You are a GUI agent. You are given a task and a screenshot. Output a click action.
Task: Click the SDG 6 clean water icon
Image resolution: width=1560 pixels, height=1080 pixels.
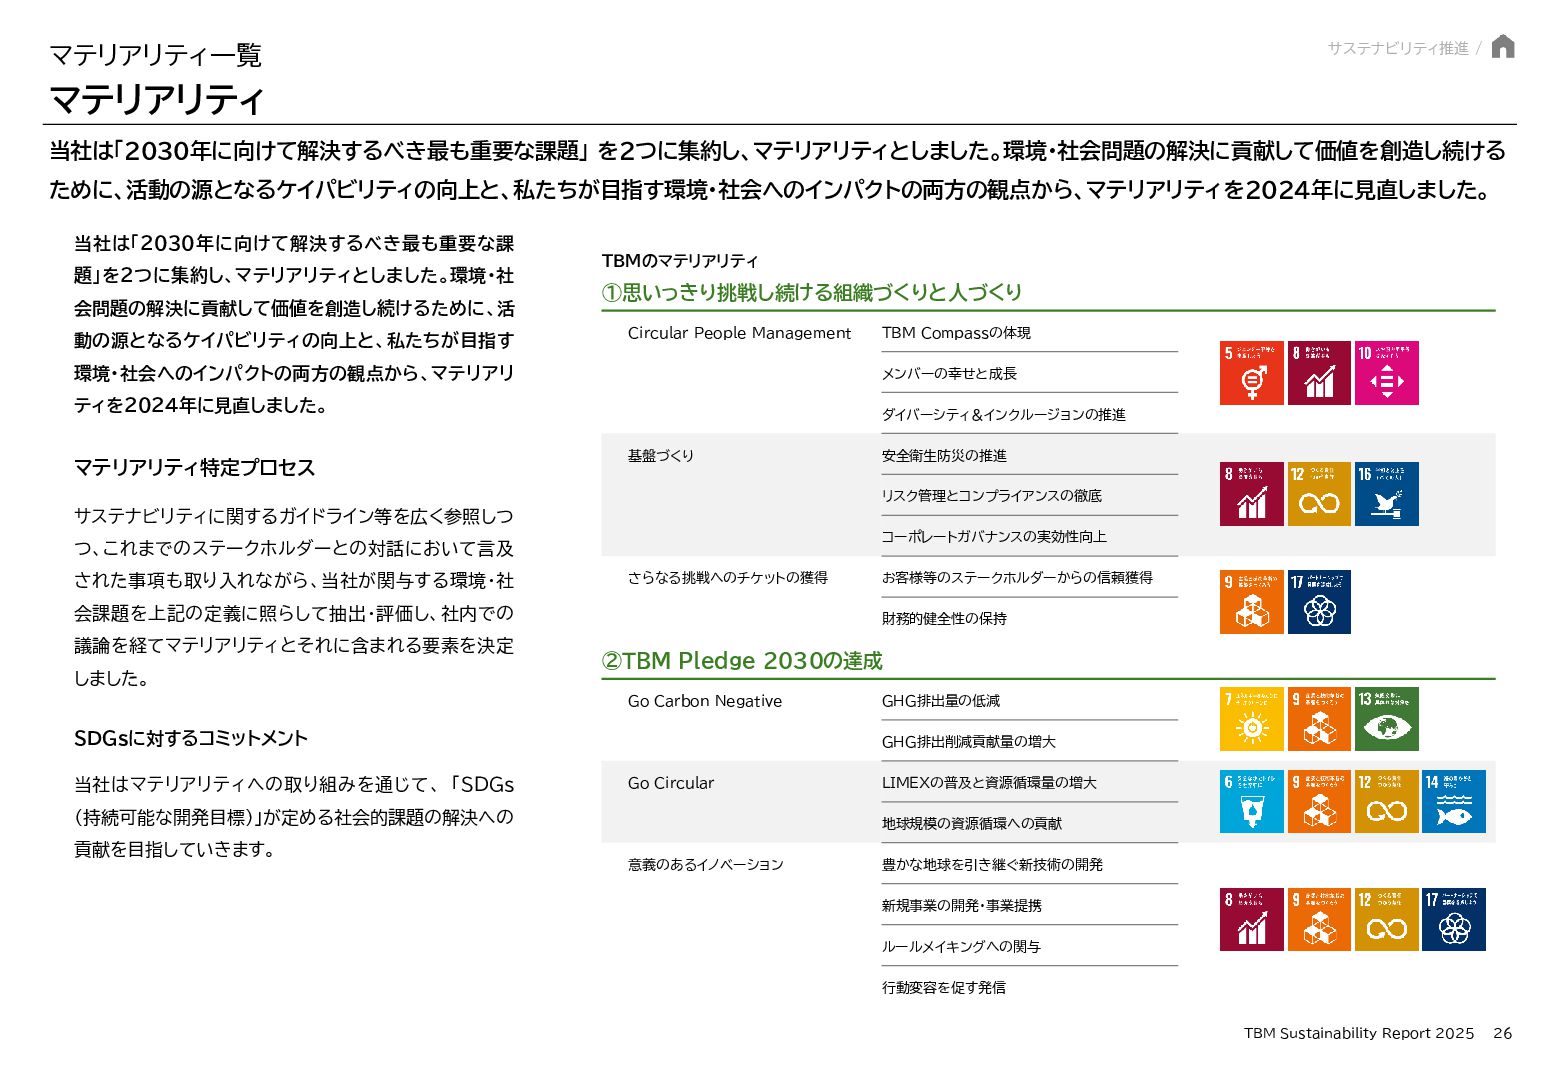click(1251, 802)
